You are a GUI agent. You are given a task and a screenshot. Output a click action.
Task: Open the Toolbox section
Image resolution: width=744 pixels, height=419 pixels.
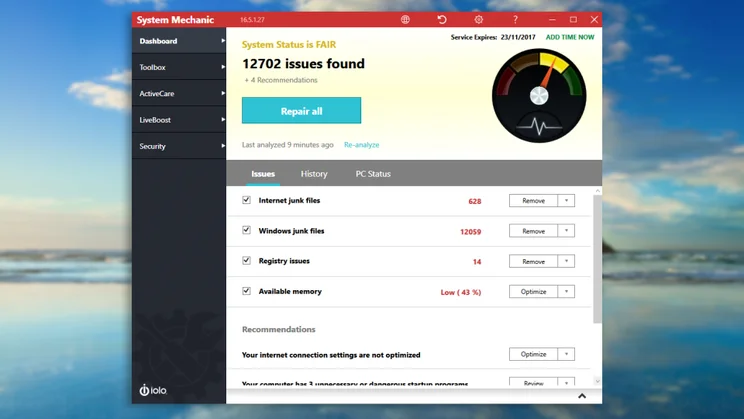click(179, 67)
